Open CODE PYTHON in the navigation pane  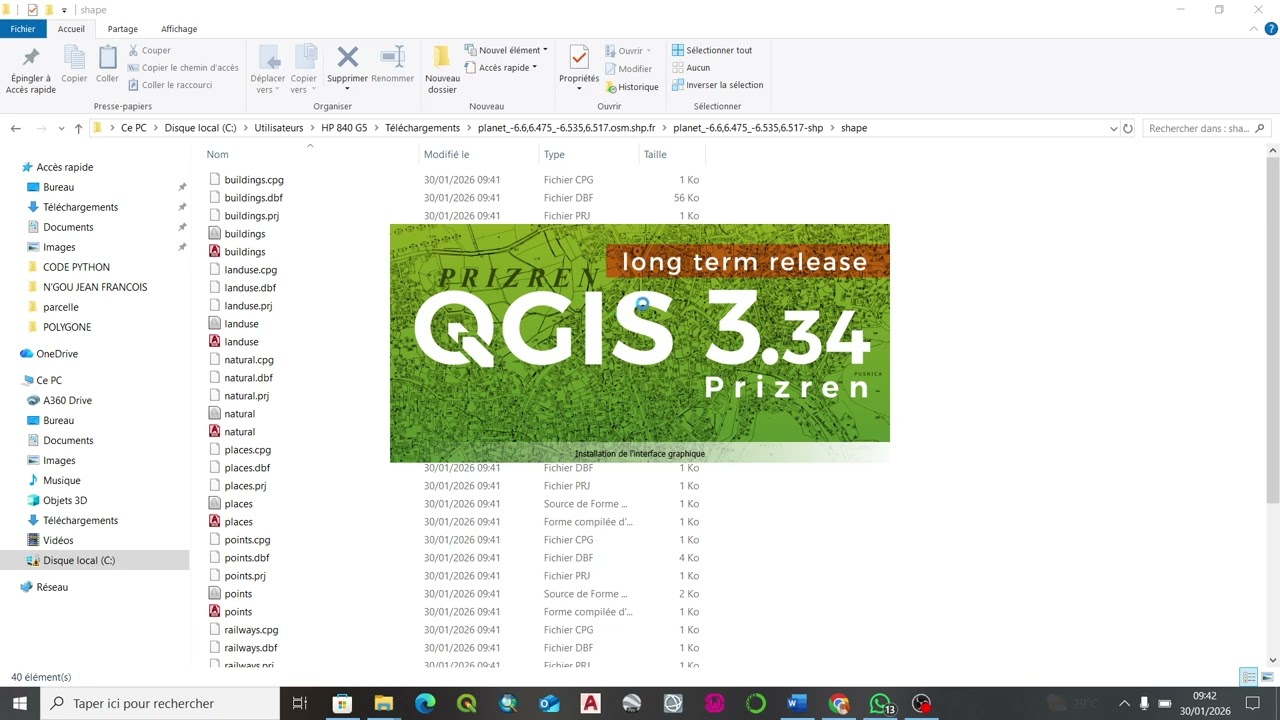tap(76, 267)
